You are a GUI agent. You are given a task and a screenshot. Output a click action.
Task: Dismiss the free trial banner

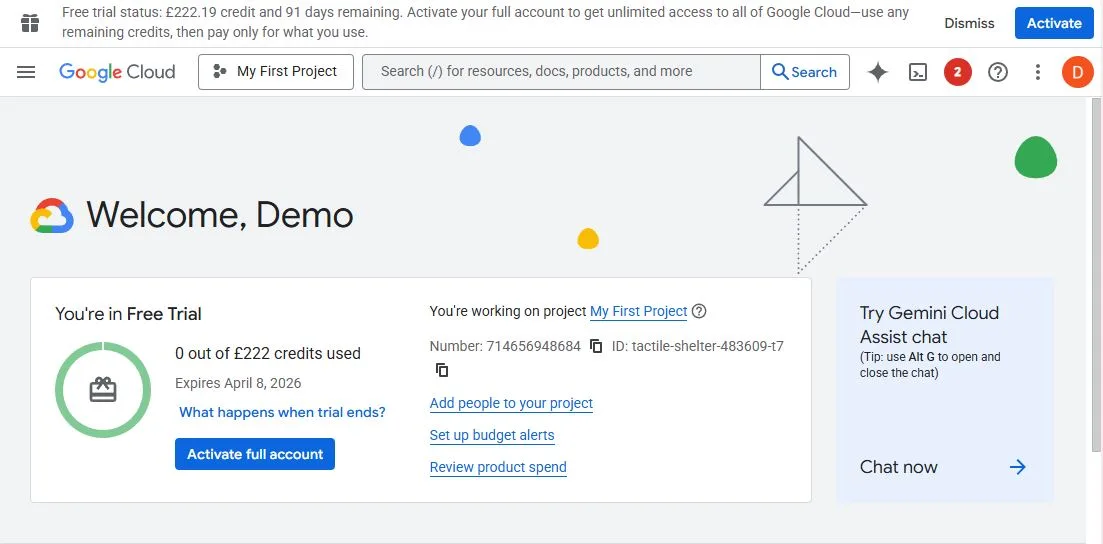click(969, 23)
